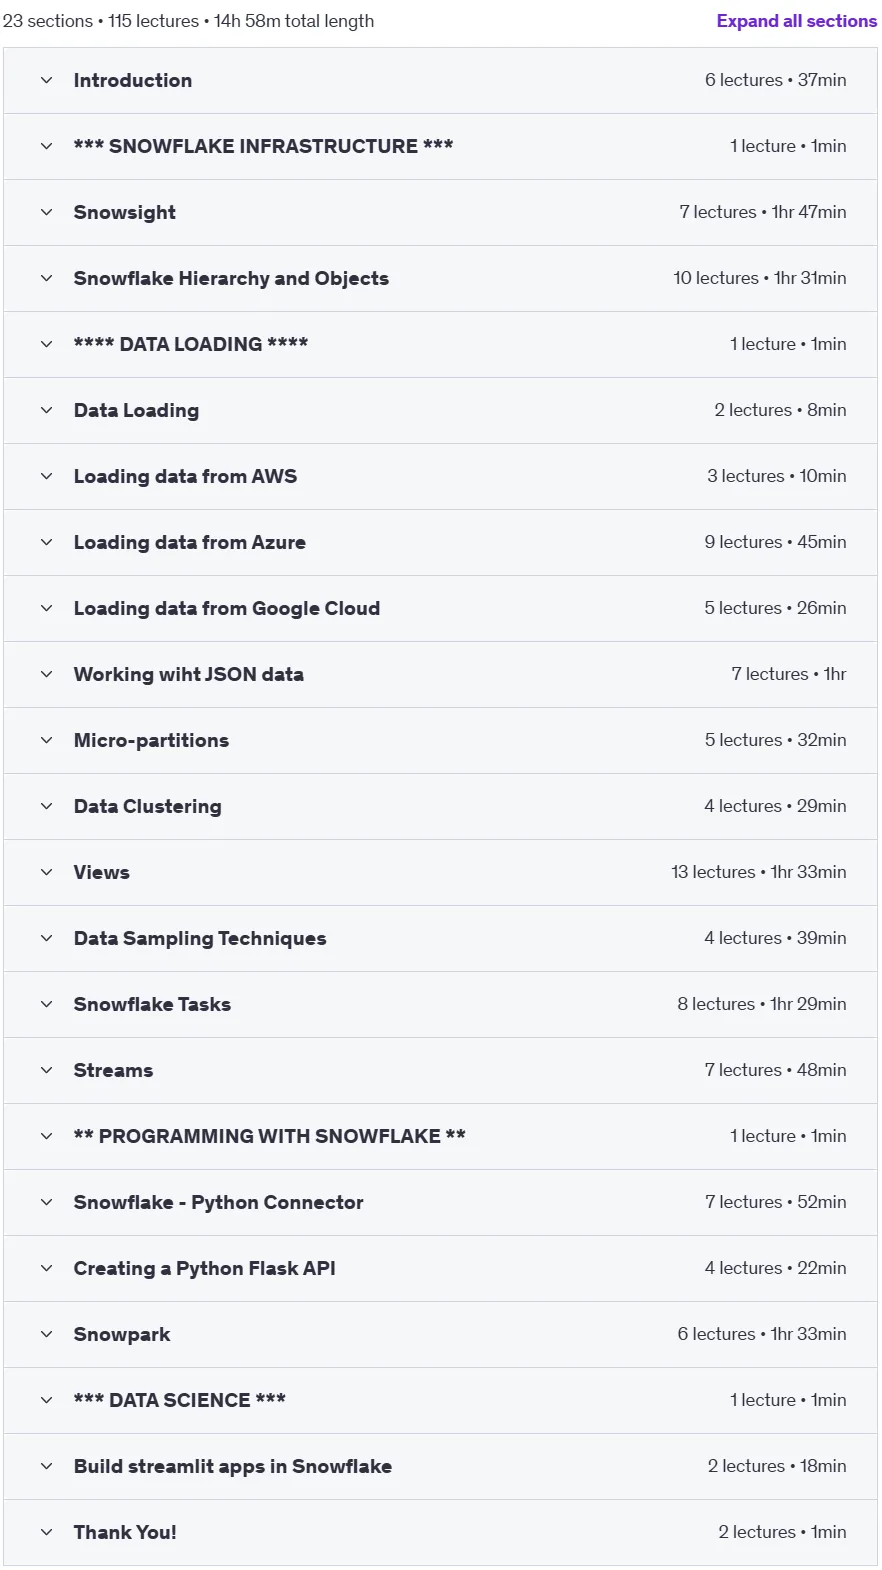
Task: Select the Data Clustering section title
Action: pos(148,806)
